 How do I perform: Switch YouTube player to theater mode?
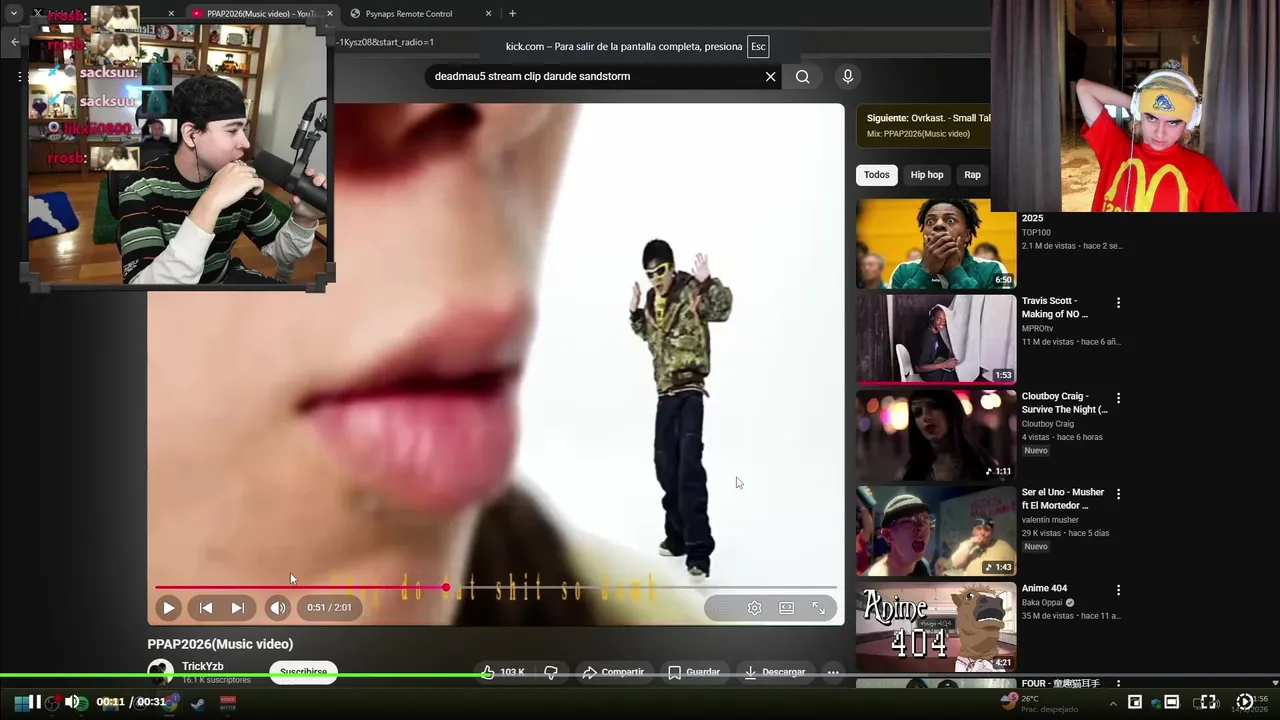786,608
